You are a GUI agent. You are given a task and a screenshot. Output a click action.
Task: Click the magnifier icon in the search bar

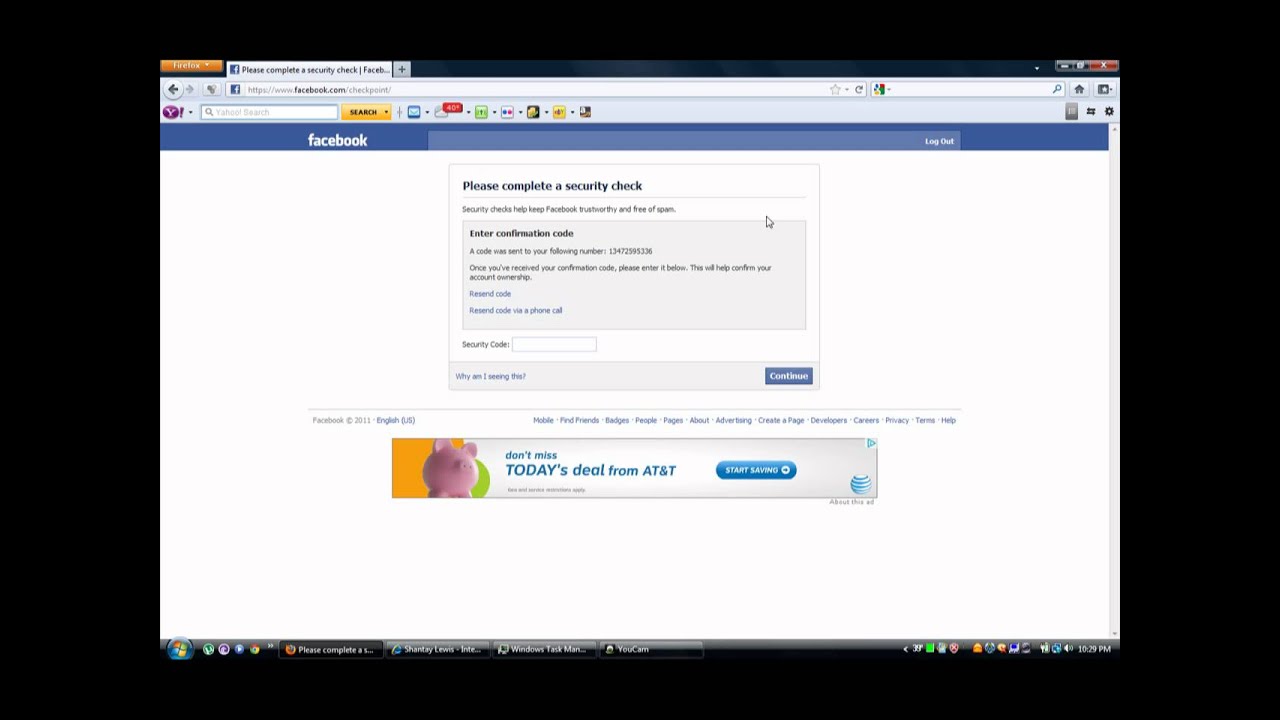coord(1057,90)
